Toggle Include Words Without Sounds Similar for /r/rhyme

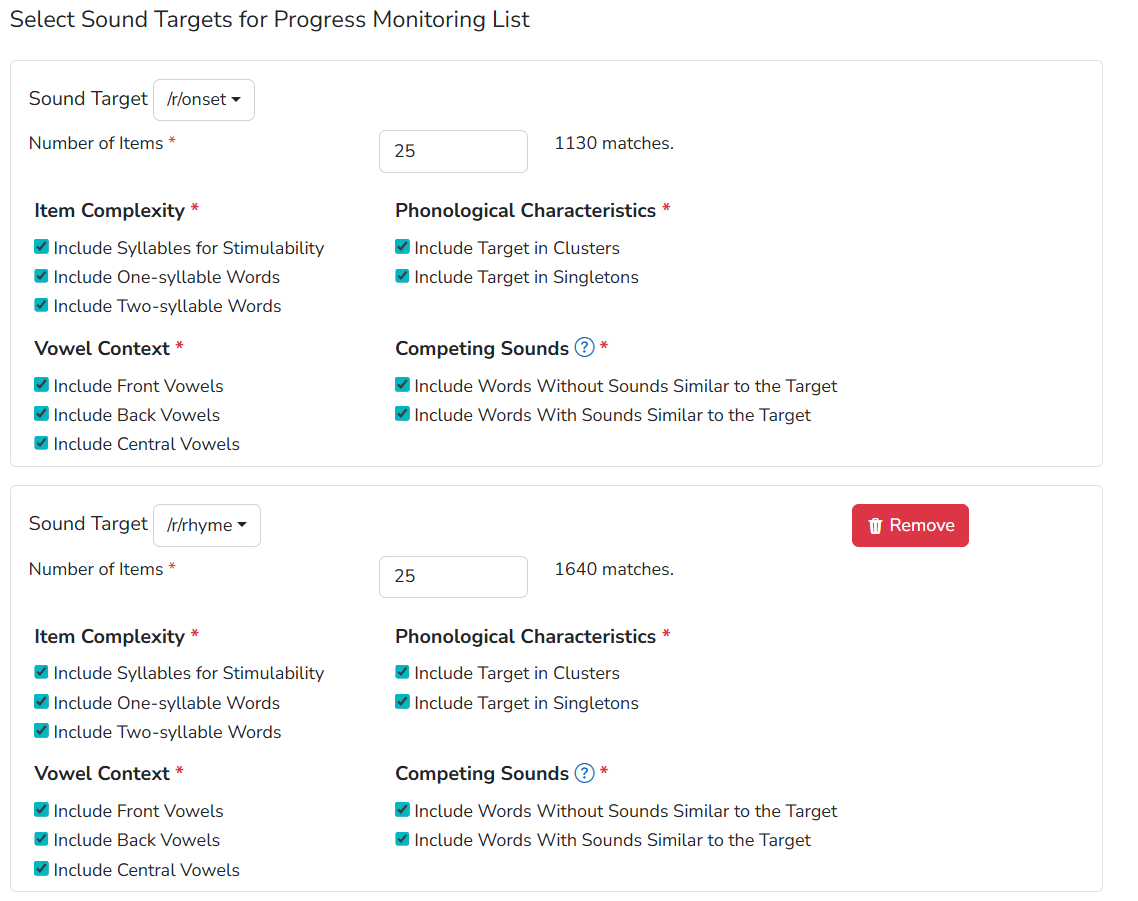402,810
